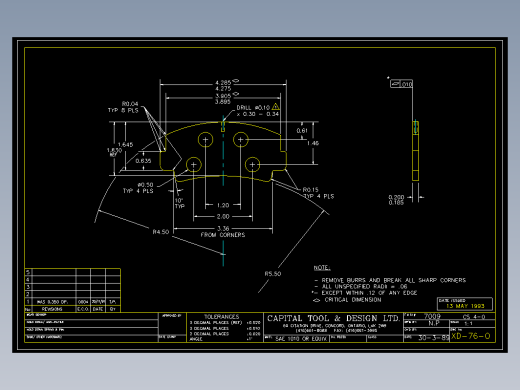Click the N.P field in title block
This screenshot has width=520, height=390.
point(434,323)
